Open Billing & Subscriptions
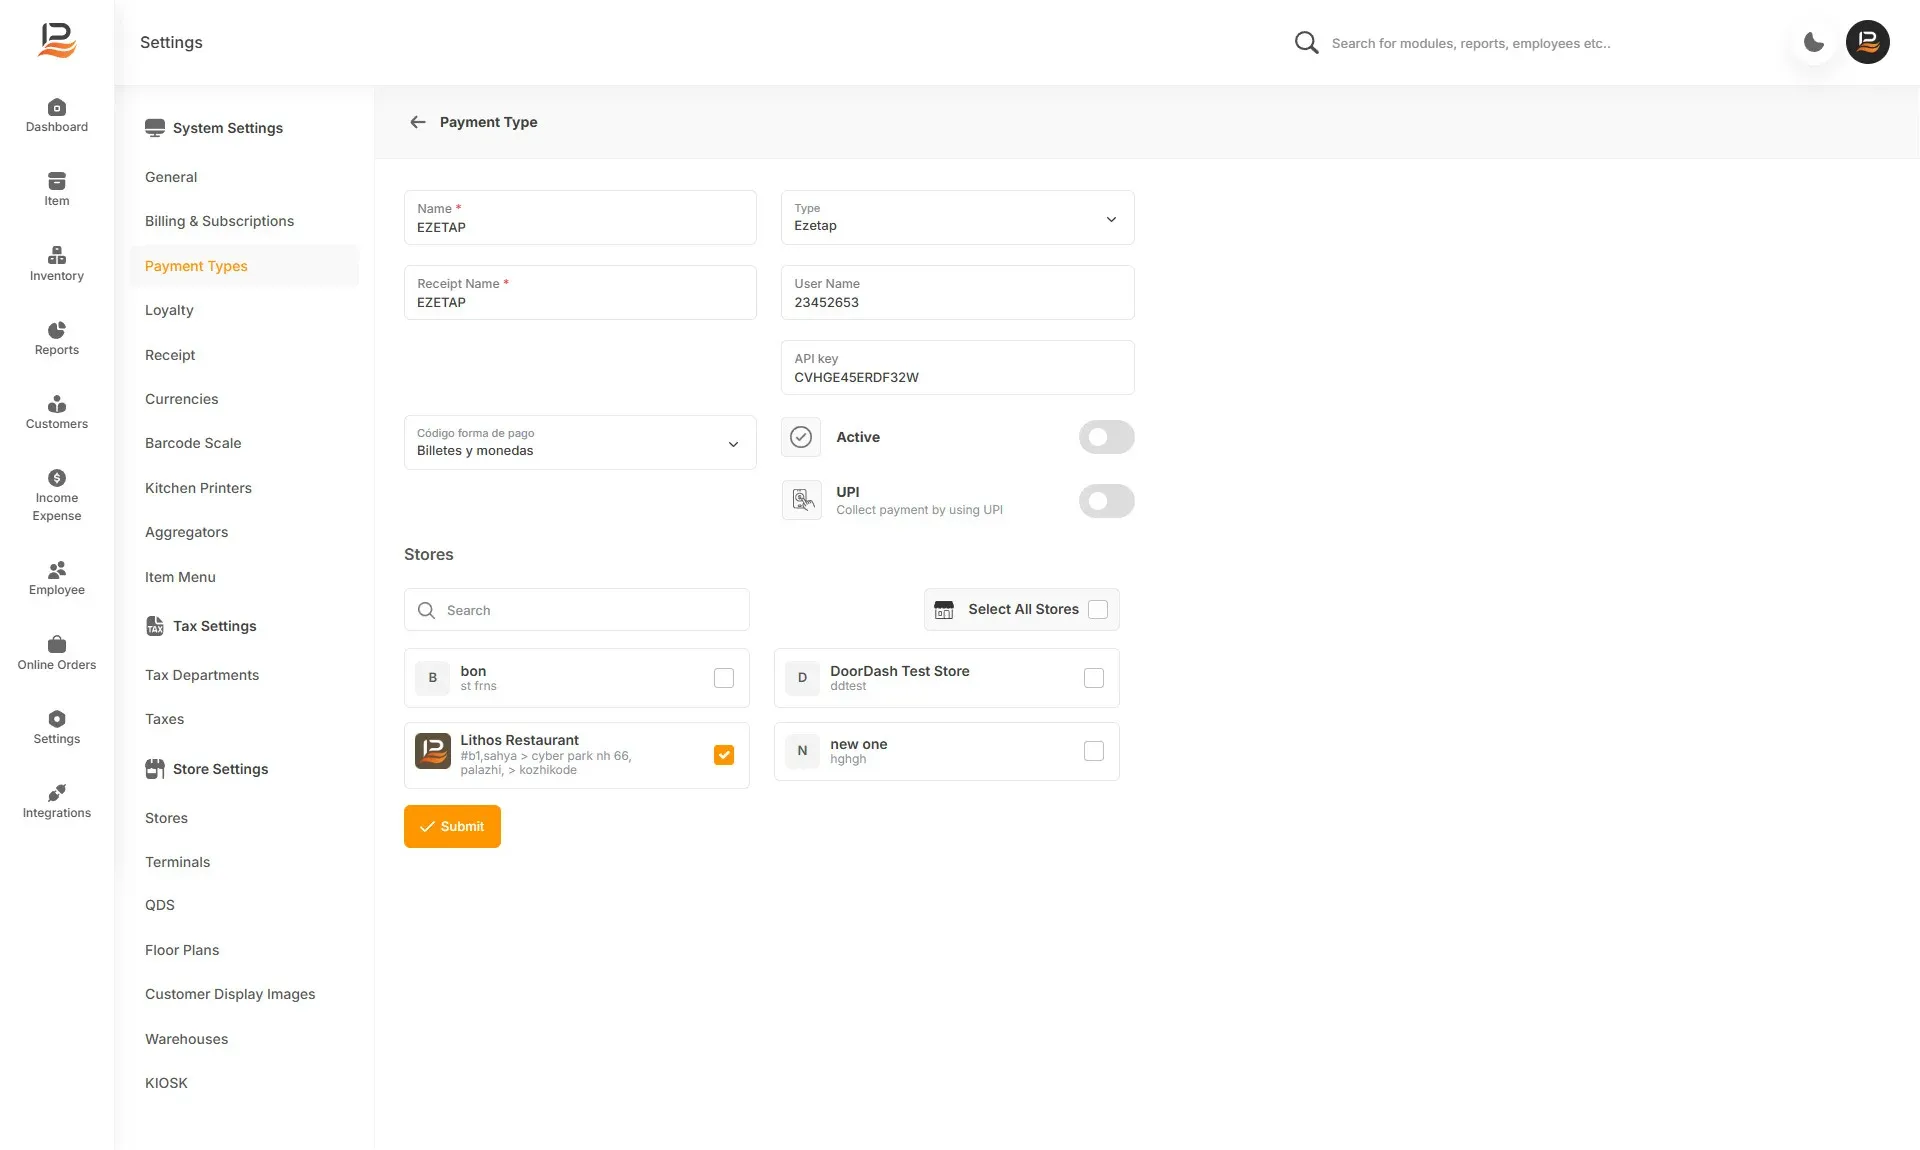1920x1150 pixels. 219,221
